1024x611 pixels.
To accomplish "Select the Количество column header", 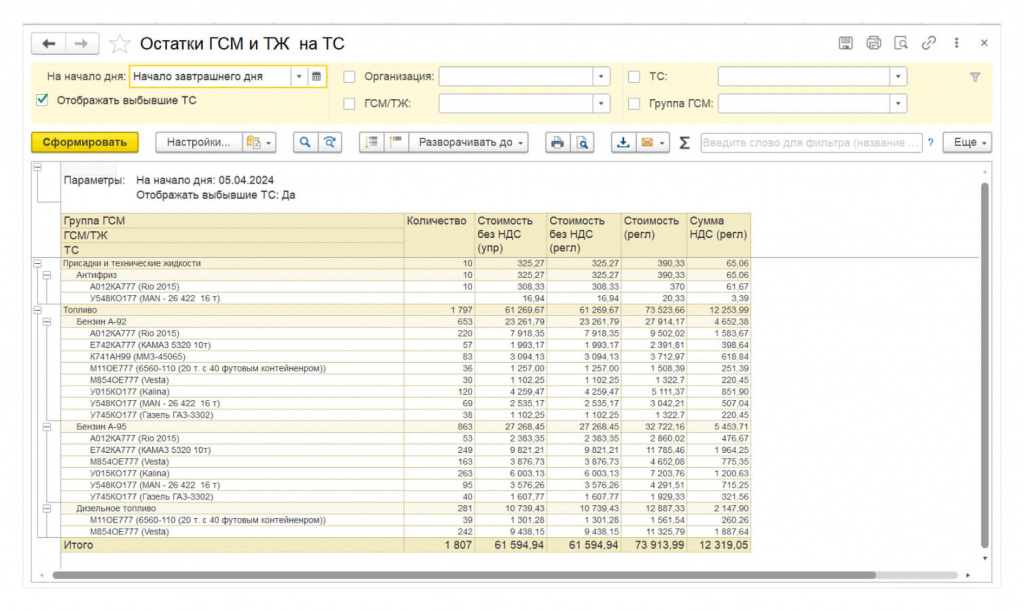I will point(439,234).
